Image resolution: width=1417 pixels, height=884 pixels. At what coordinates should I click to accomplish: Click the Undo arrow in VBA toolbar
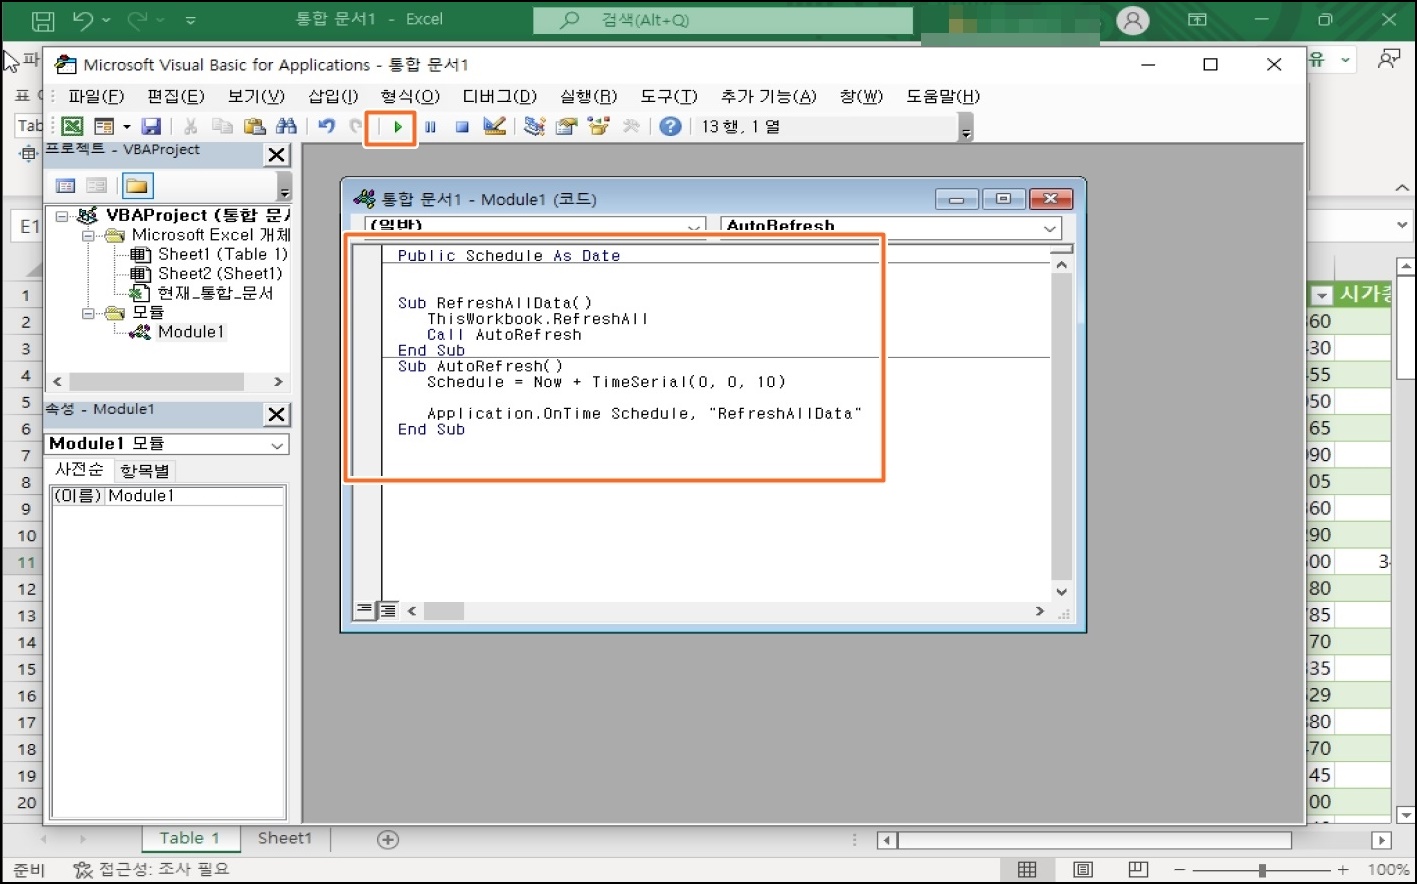tap(327, 126)
